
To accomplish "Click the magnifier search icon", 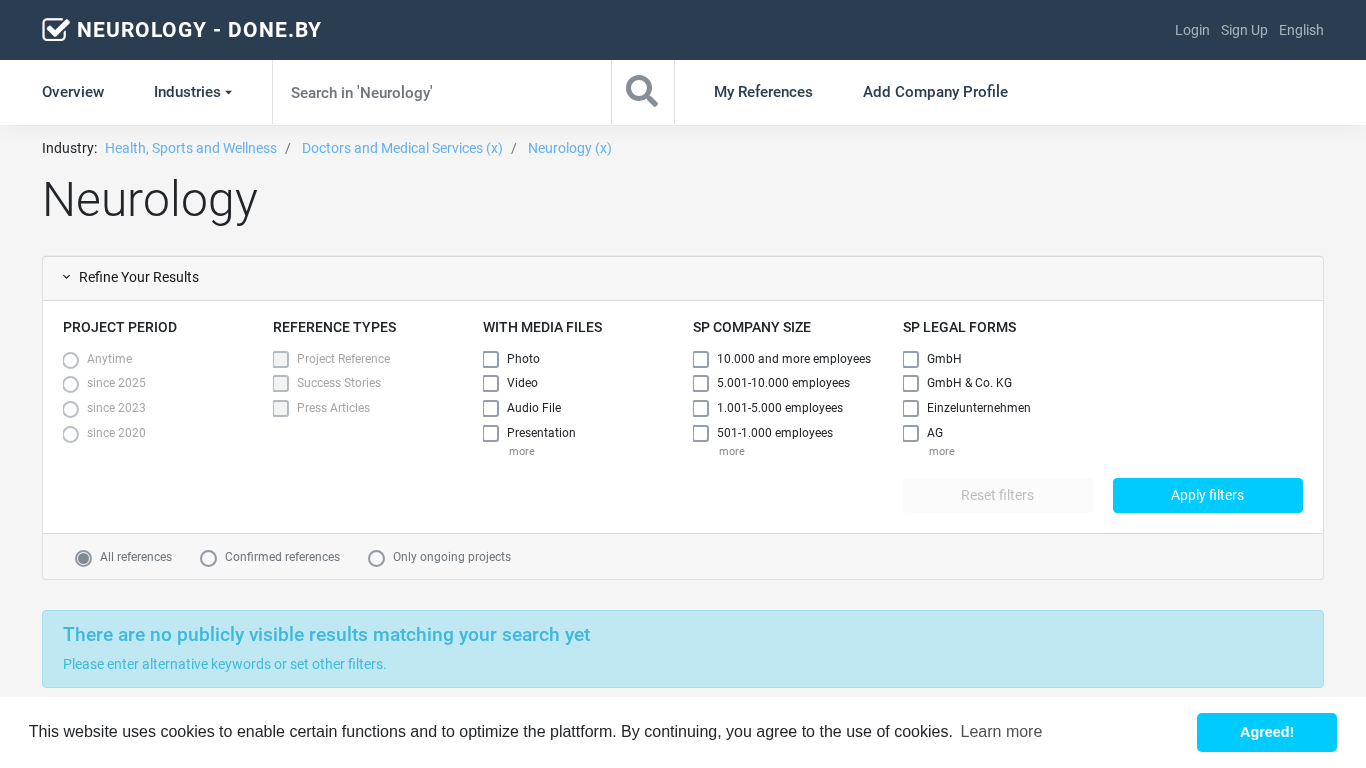I will pos(642,92).
